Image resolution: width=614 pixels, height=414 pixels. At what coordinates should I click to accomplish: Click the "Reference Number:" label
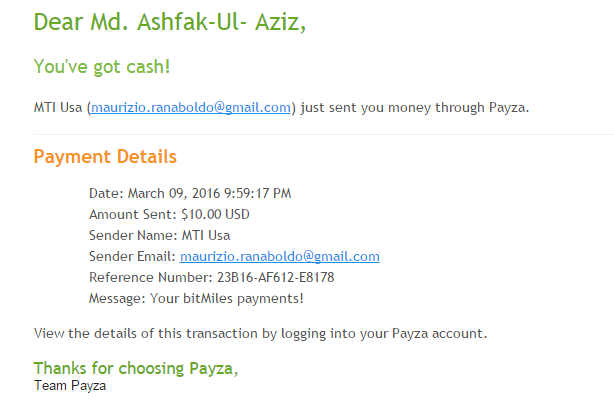pos(148,277)
